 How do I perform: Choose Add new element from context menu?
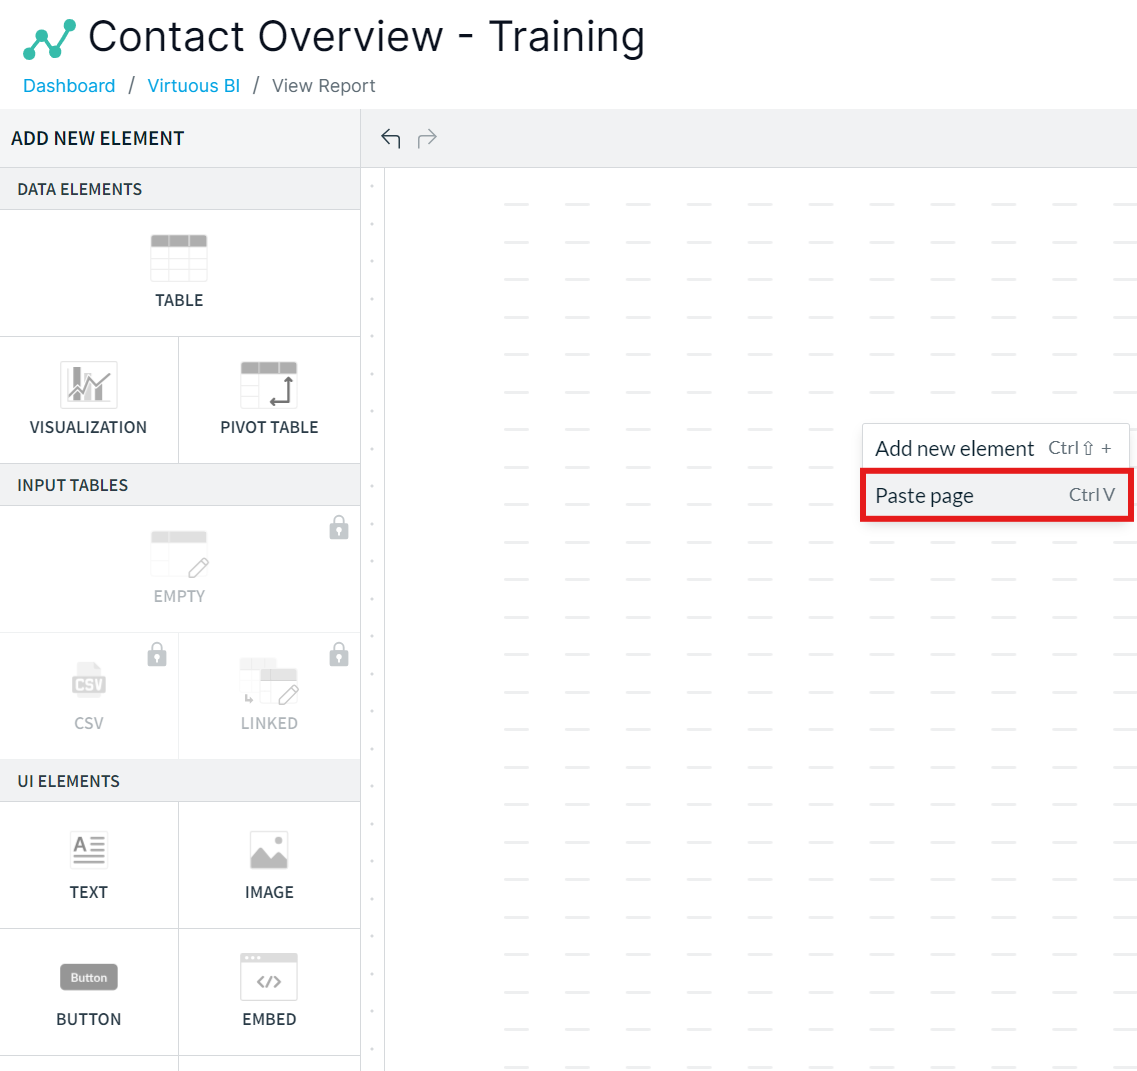click(995, 448)
